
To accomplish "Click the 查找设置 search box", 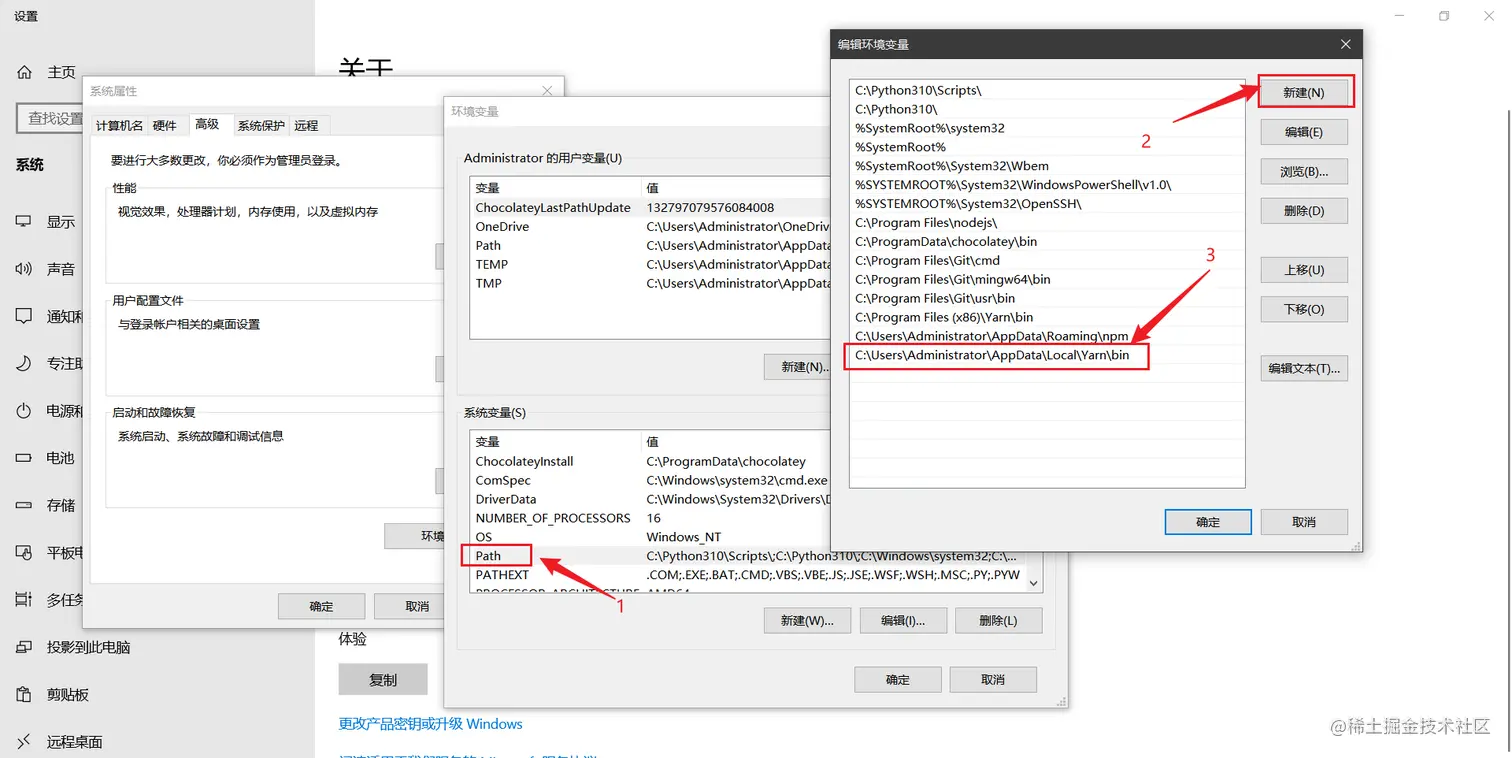I will click(52, 118).
